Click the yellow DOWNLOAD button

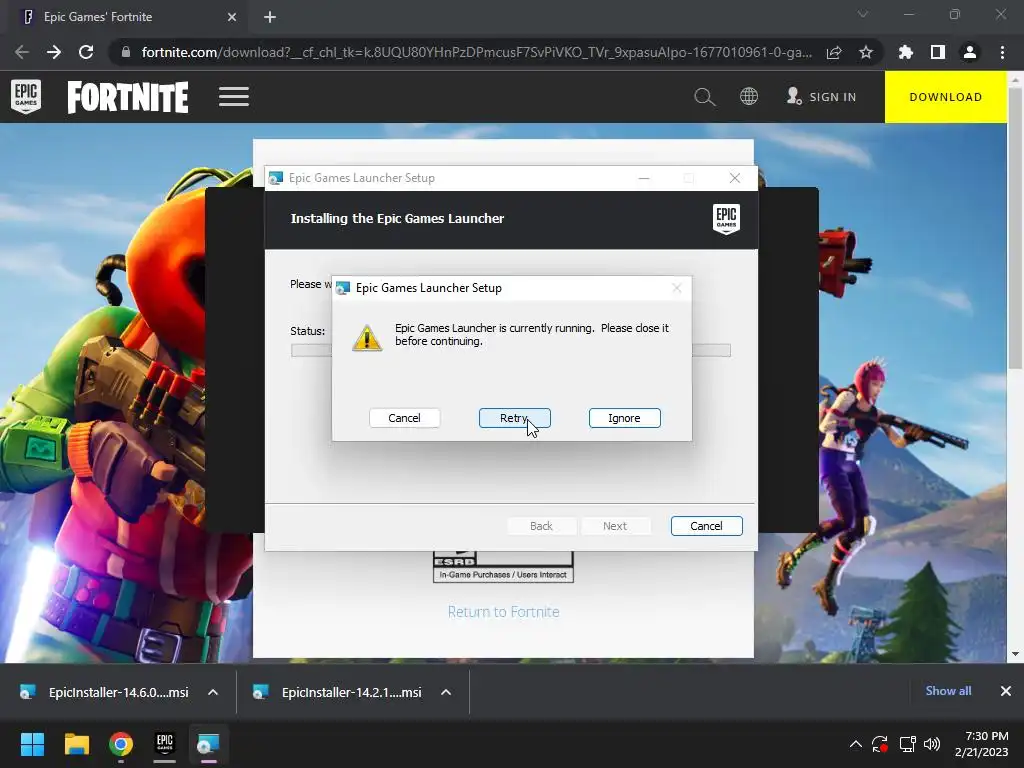pos(946,97)
